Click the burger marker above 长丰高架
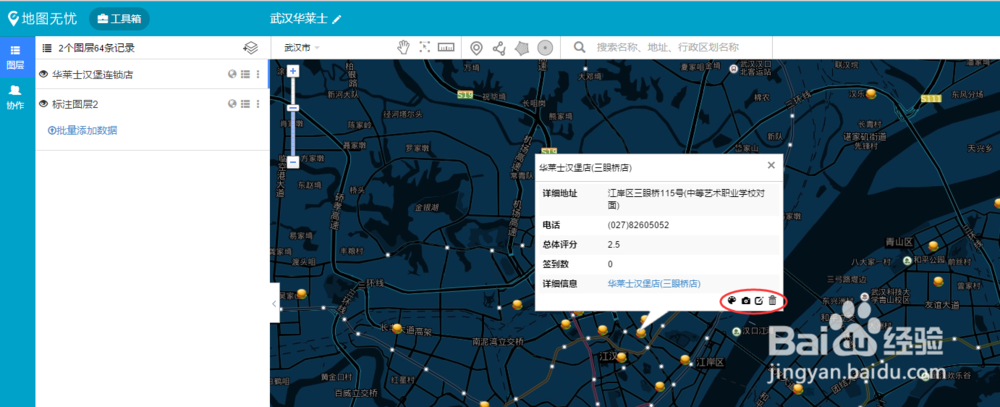 pyautogui.click(x=397, y=329)
